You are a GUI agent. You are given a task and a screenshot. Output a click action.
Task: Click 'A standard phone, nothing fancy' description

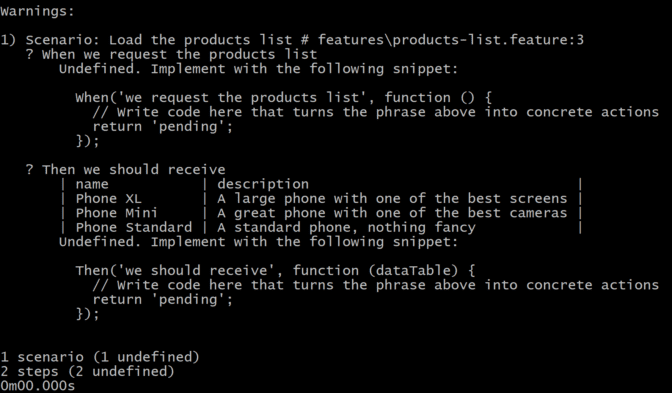pyautogui.click(x=346, y=228)
